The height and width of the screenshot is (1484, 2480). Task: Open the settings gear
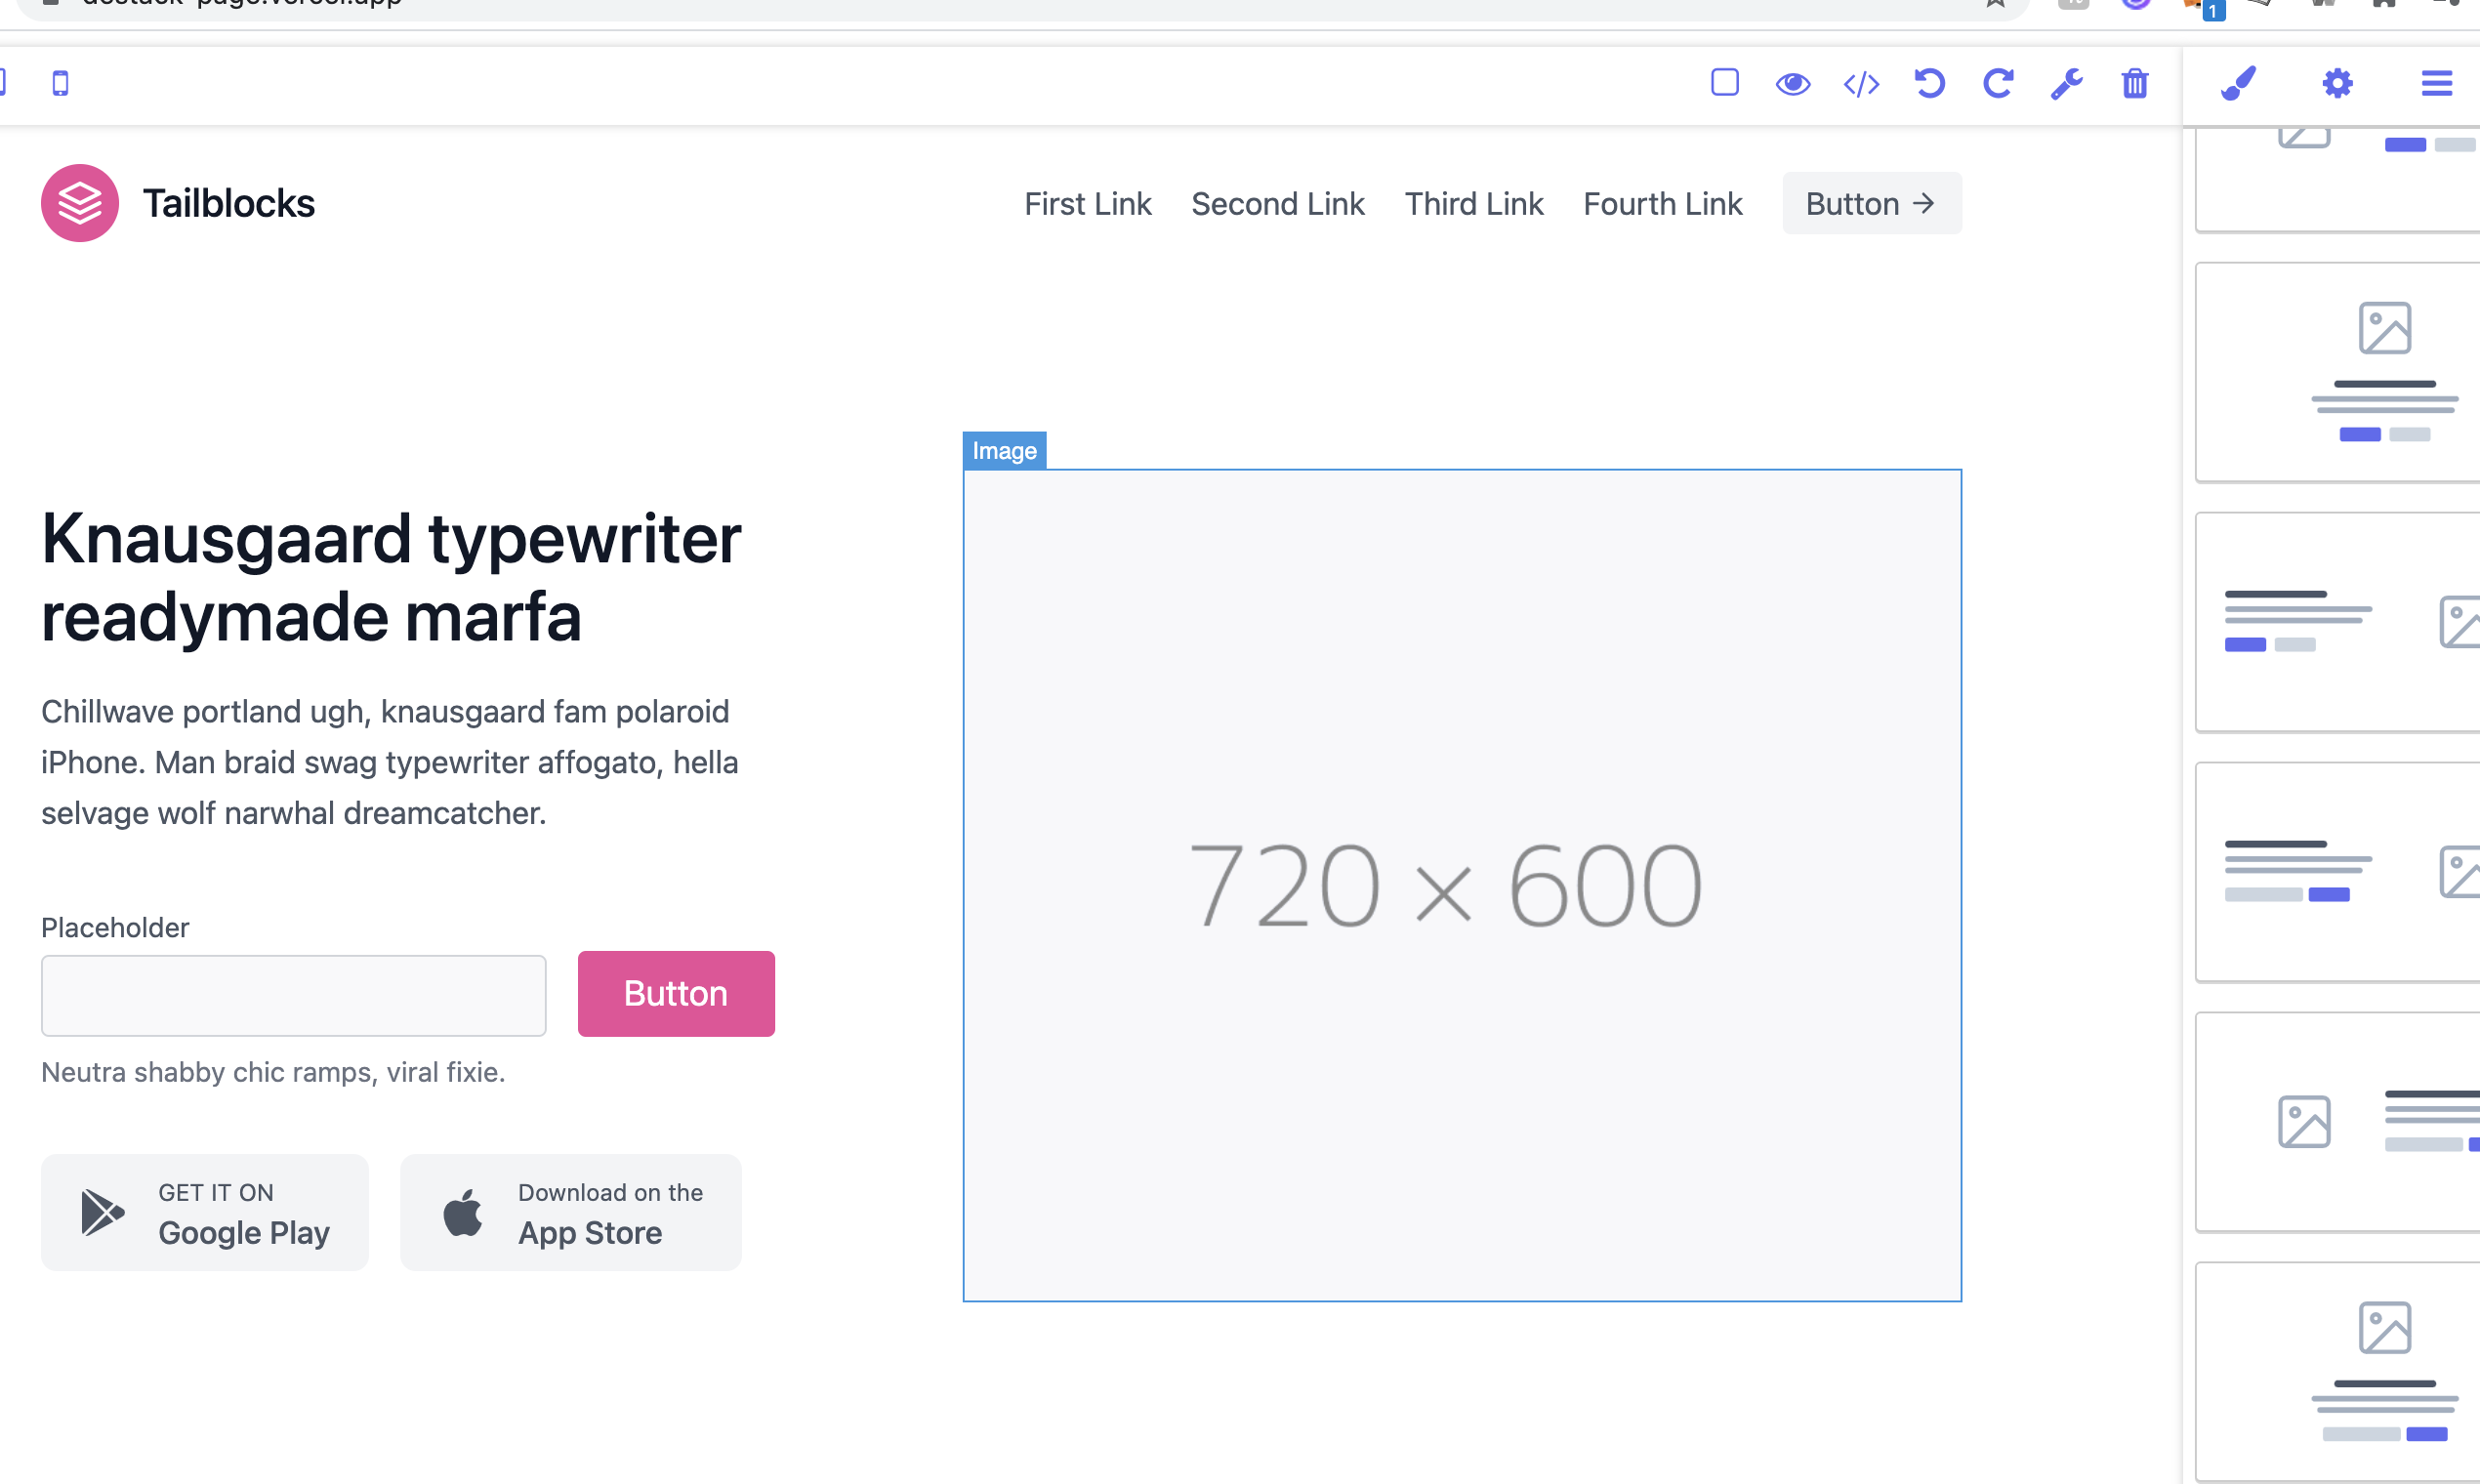click(2337, 83)
